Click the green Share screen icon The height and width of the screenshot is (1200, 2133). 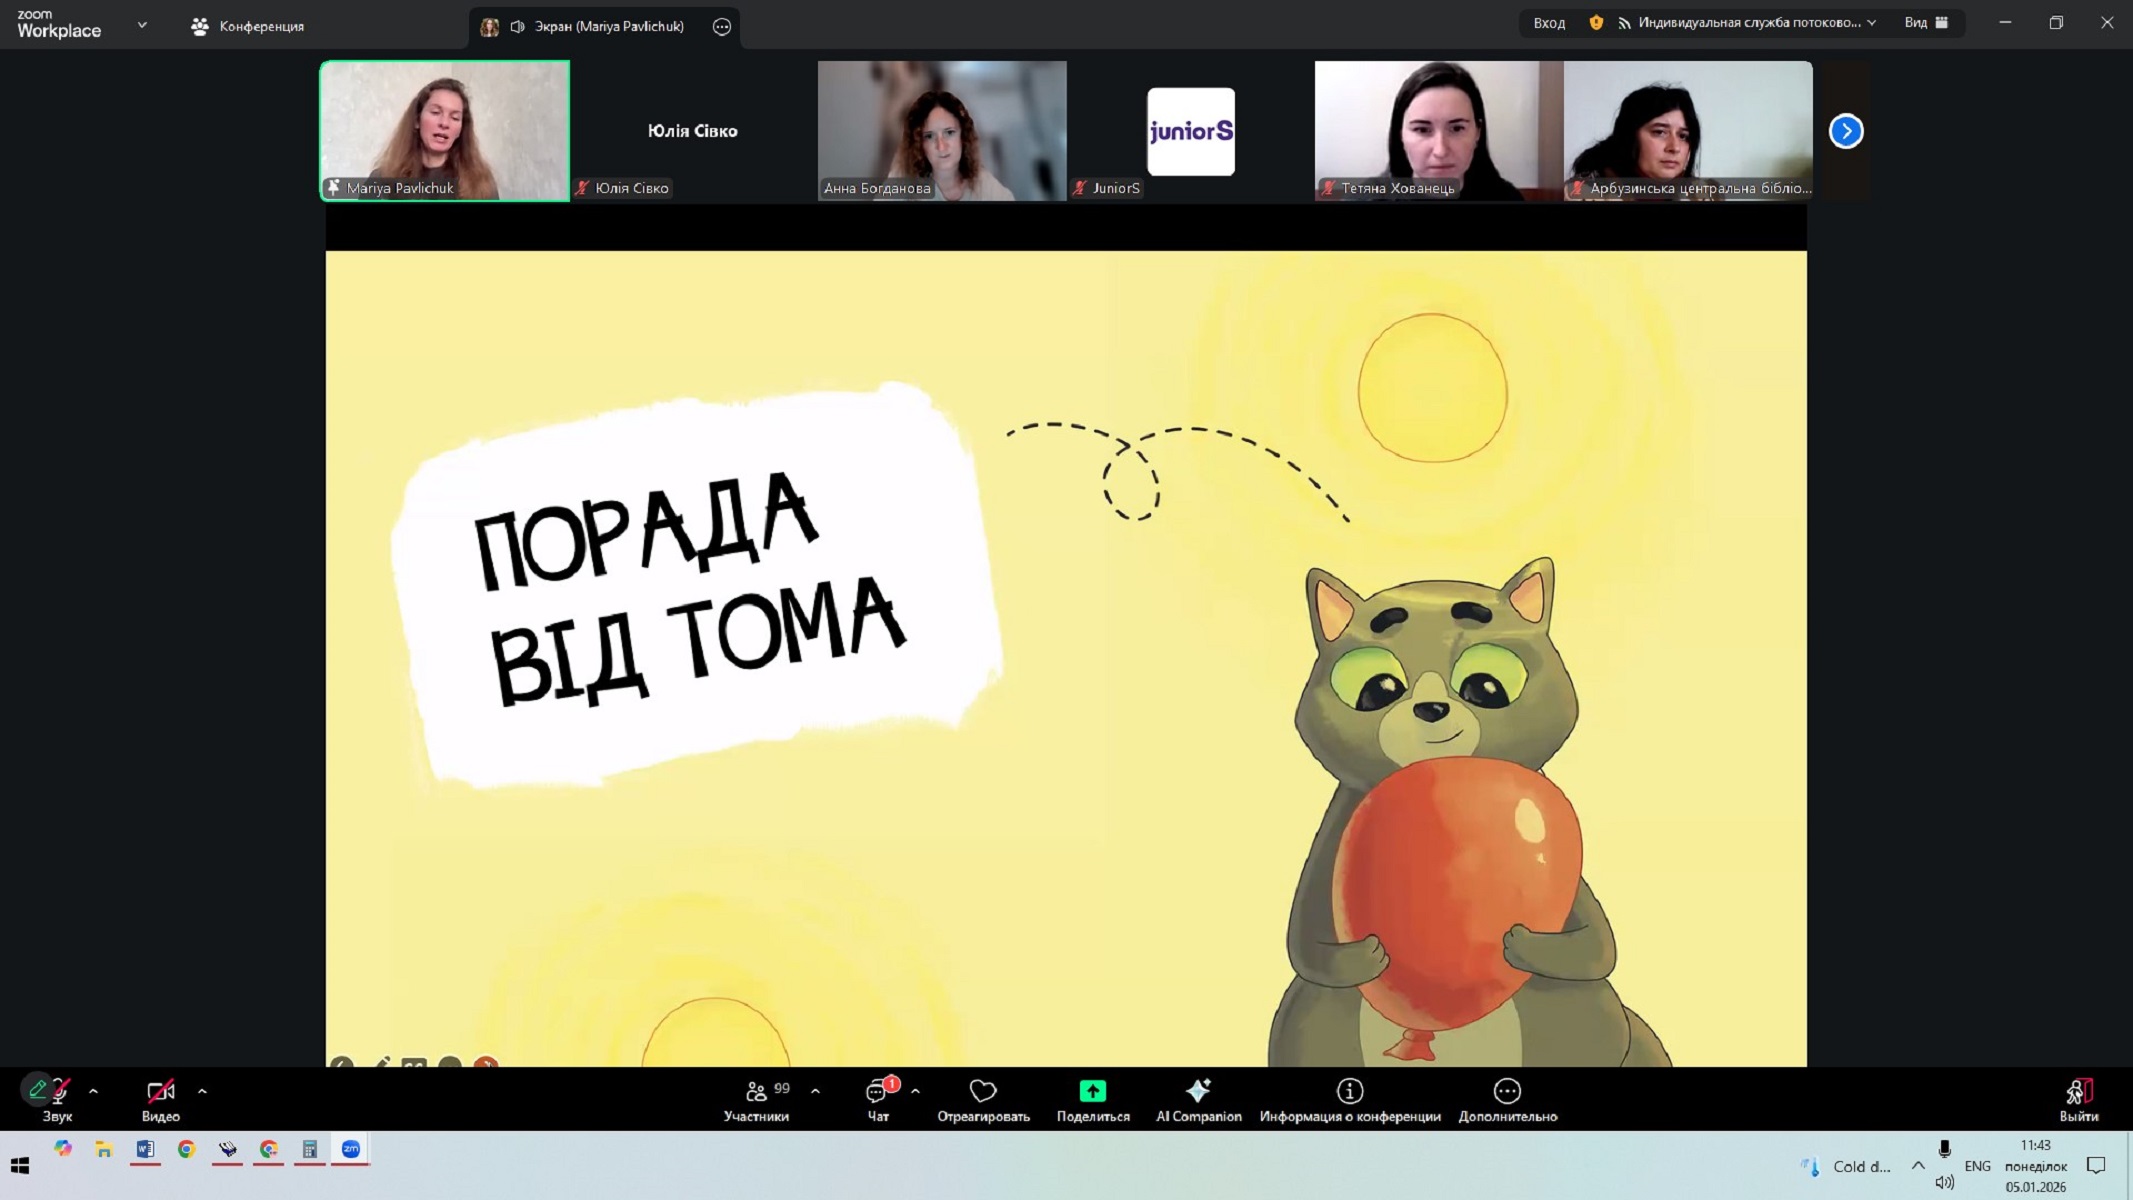(x=1092, y=1091)
